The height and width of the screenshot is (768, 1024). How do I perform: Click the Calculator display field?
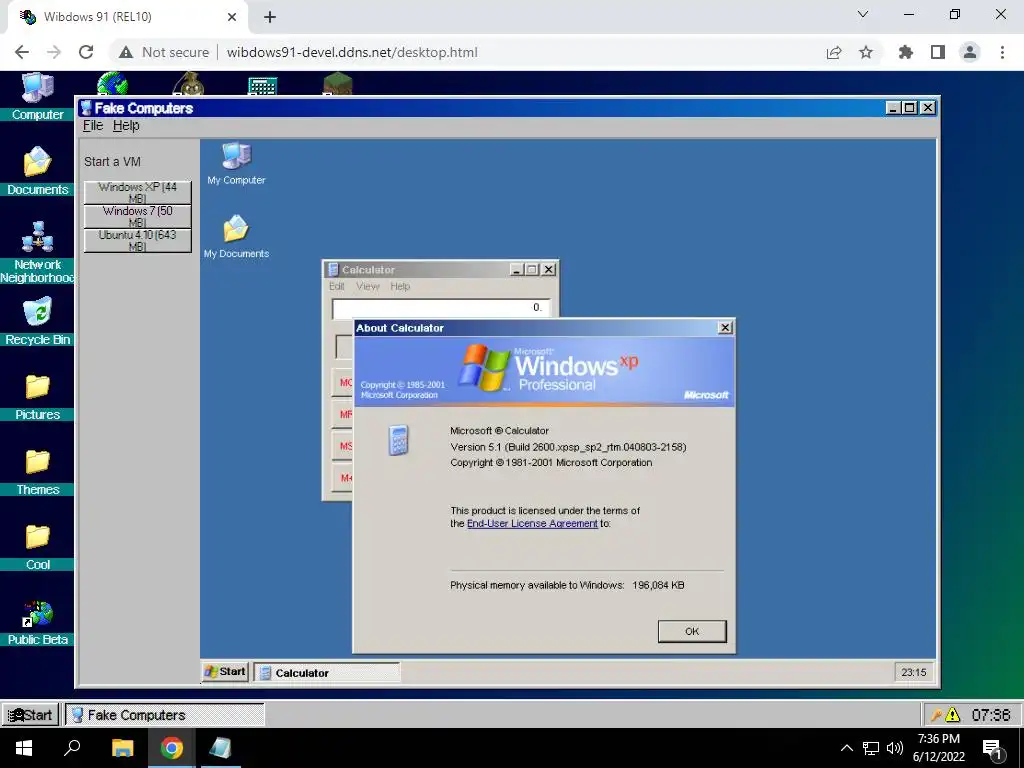pyautogui.click(x=441, y=308)
